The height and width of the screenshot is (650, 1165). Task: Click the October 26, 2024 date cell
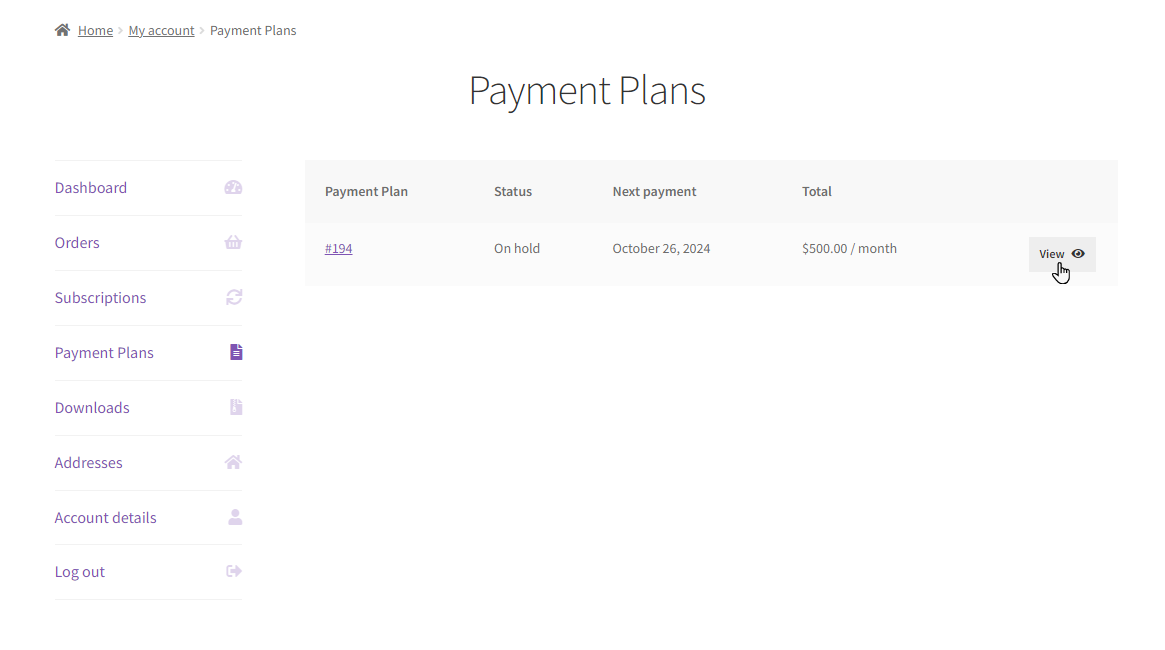(x=661, y=249)
